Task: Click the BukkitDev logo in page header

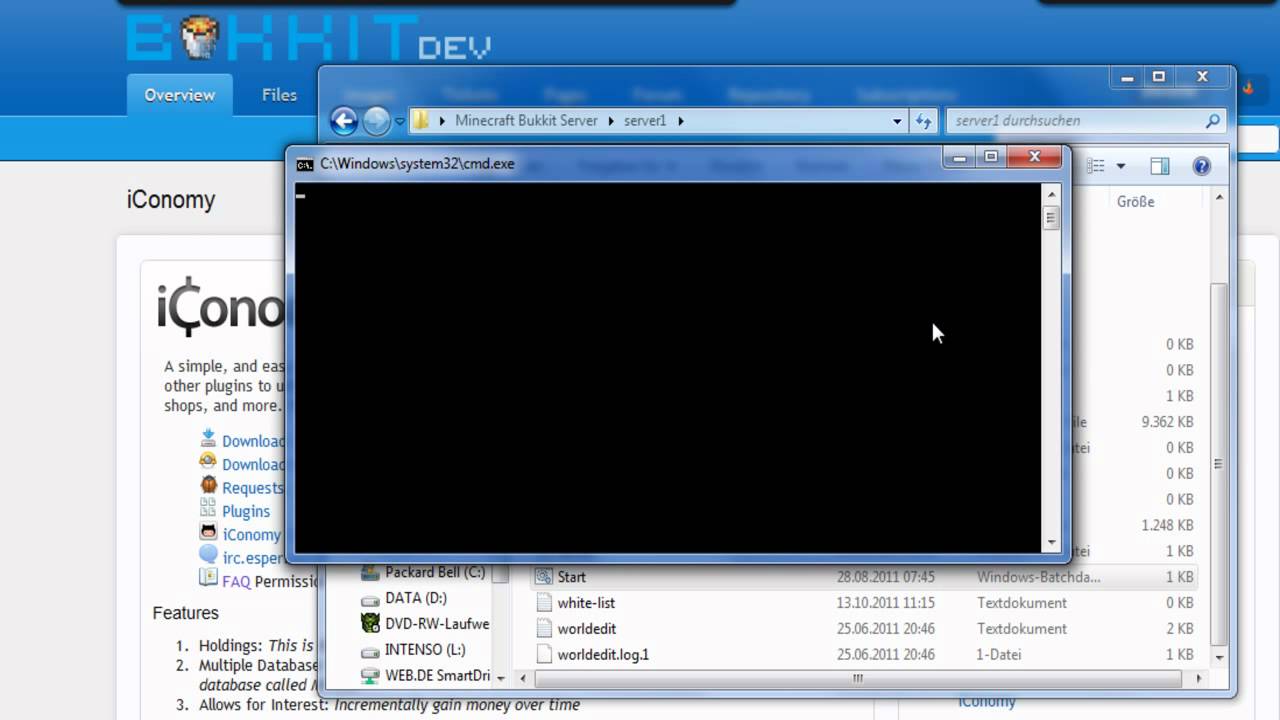Action: pyautogui.click(x=308, y=38)
